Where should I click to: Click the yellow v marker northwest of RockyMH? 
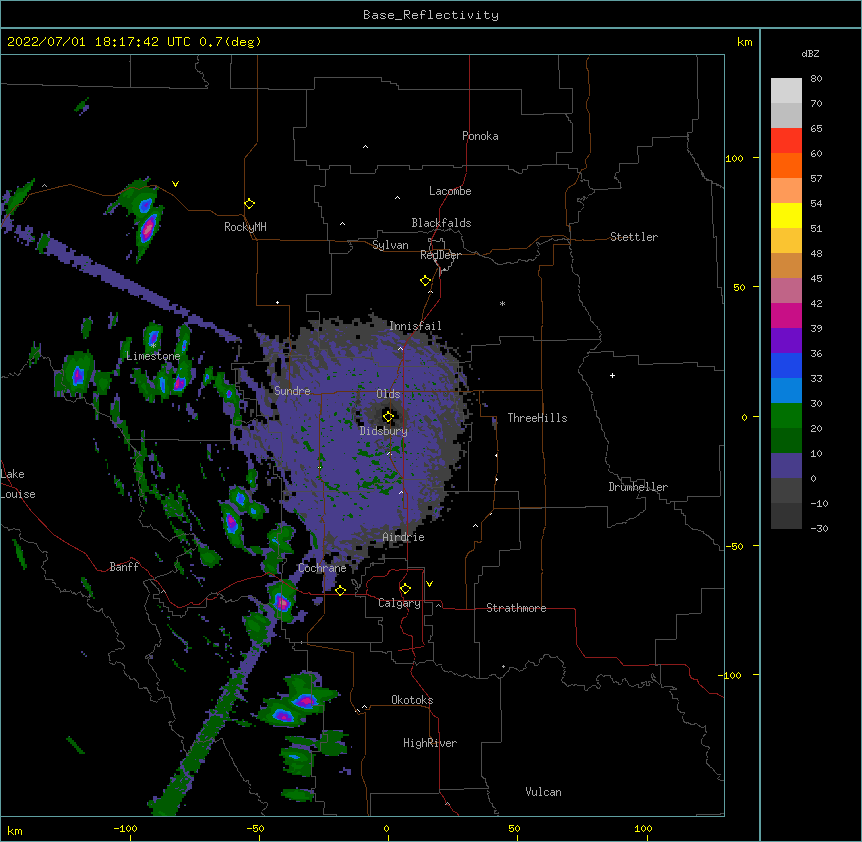pos(175,184)
